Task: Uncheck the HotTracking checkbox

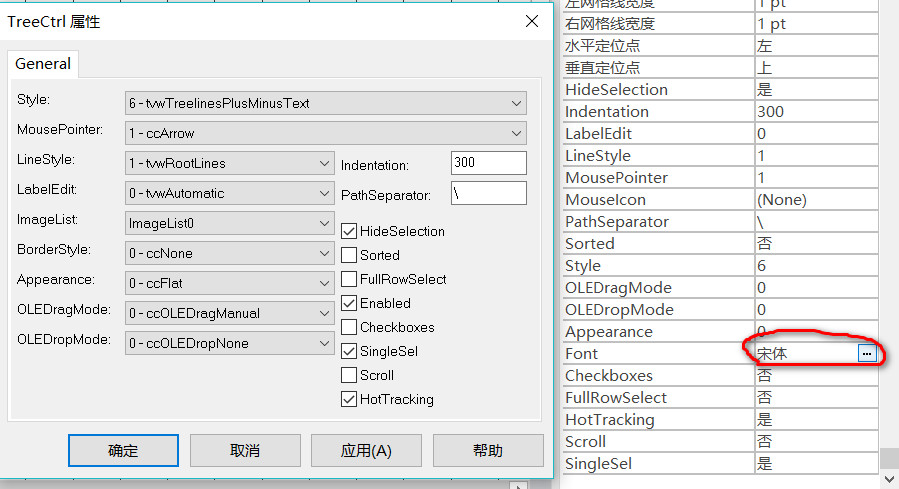Action: pos(349,399)
